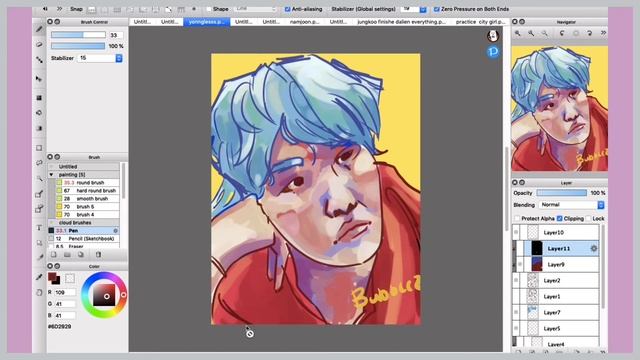Click the Snap off icon beside Snap label
Viewport: 640px width, 360px height.
tap(91, 9)
